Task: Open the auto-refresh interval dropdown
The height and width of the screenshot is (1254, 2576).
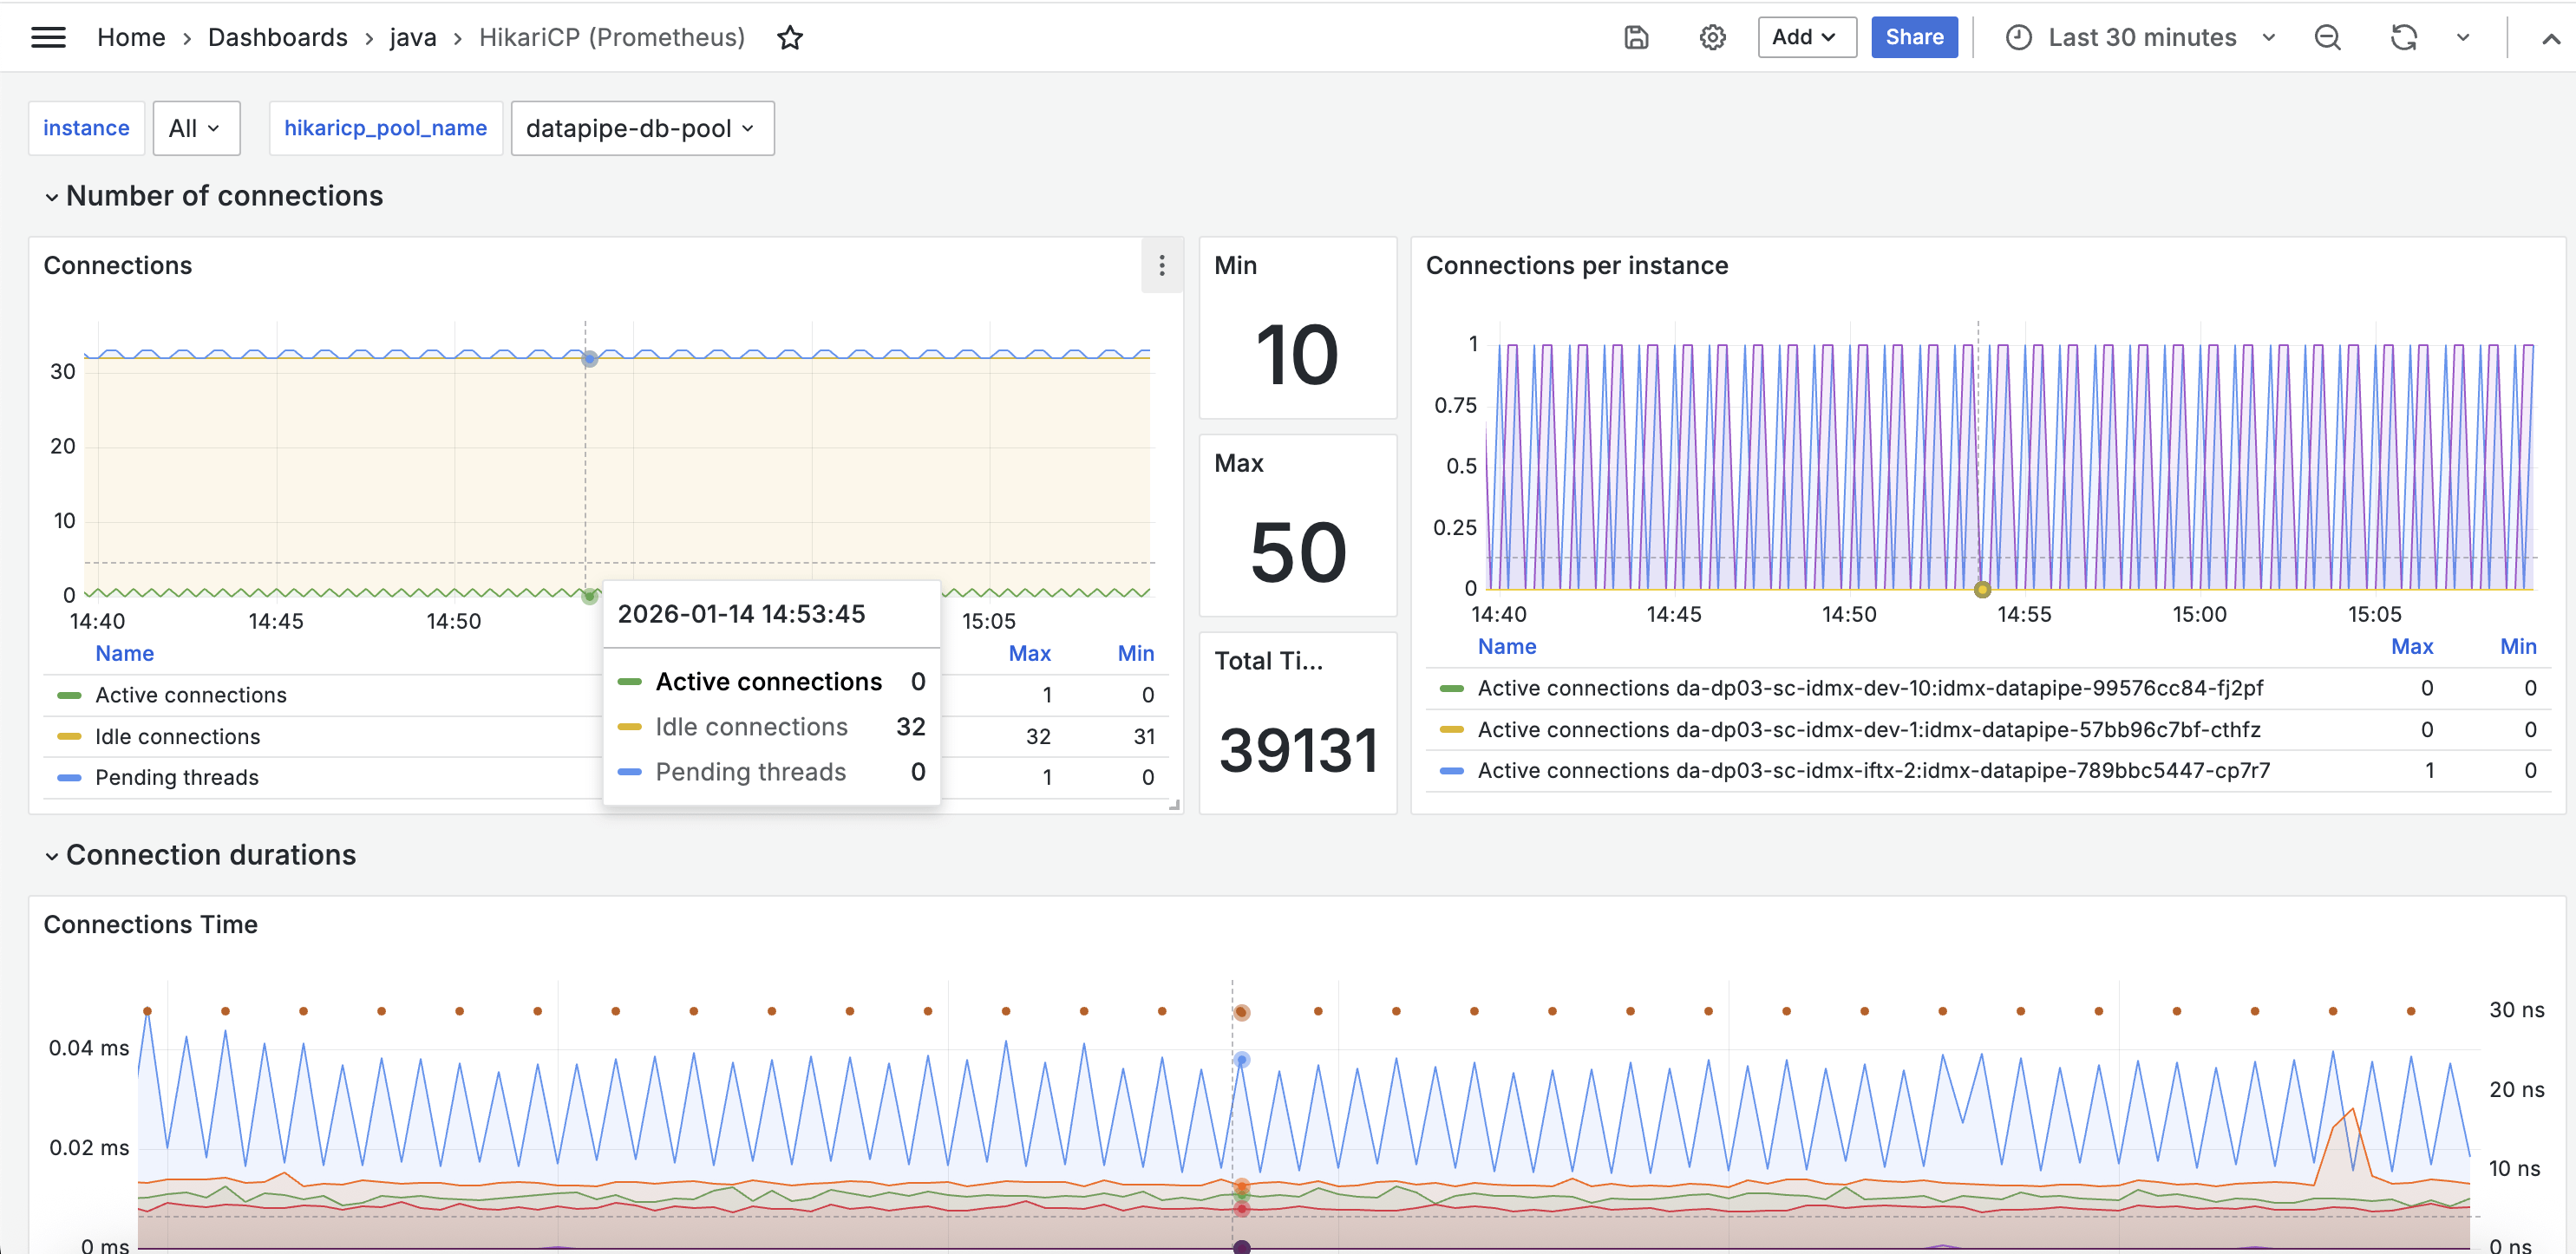Action: coord(2463,37)
